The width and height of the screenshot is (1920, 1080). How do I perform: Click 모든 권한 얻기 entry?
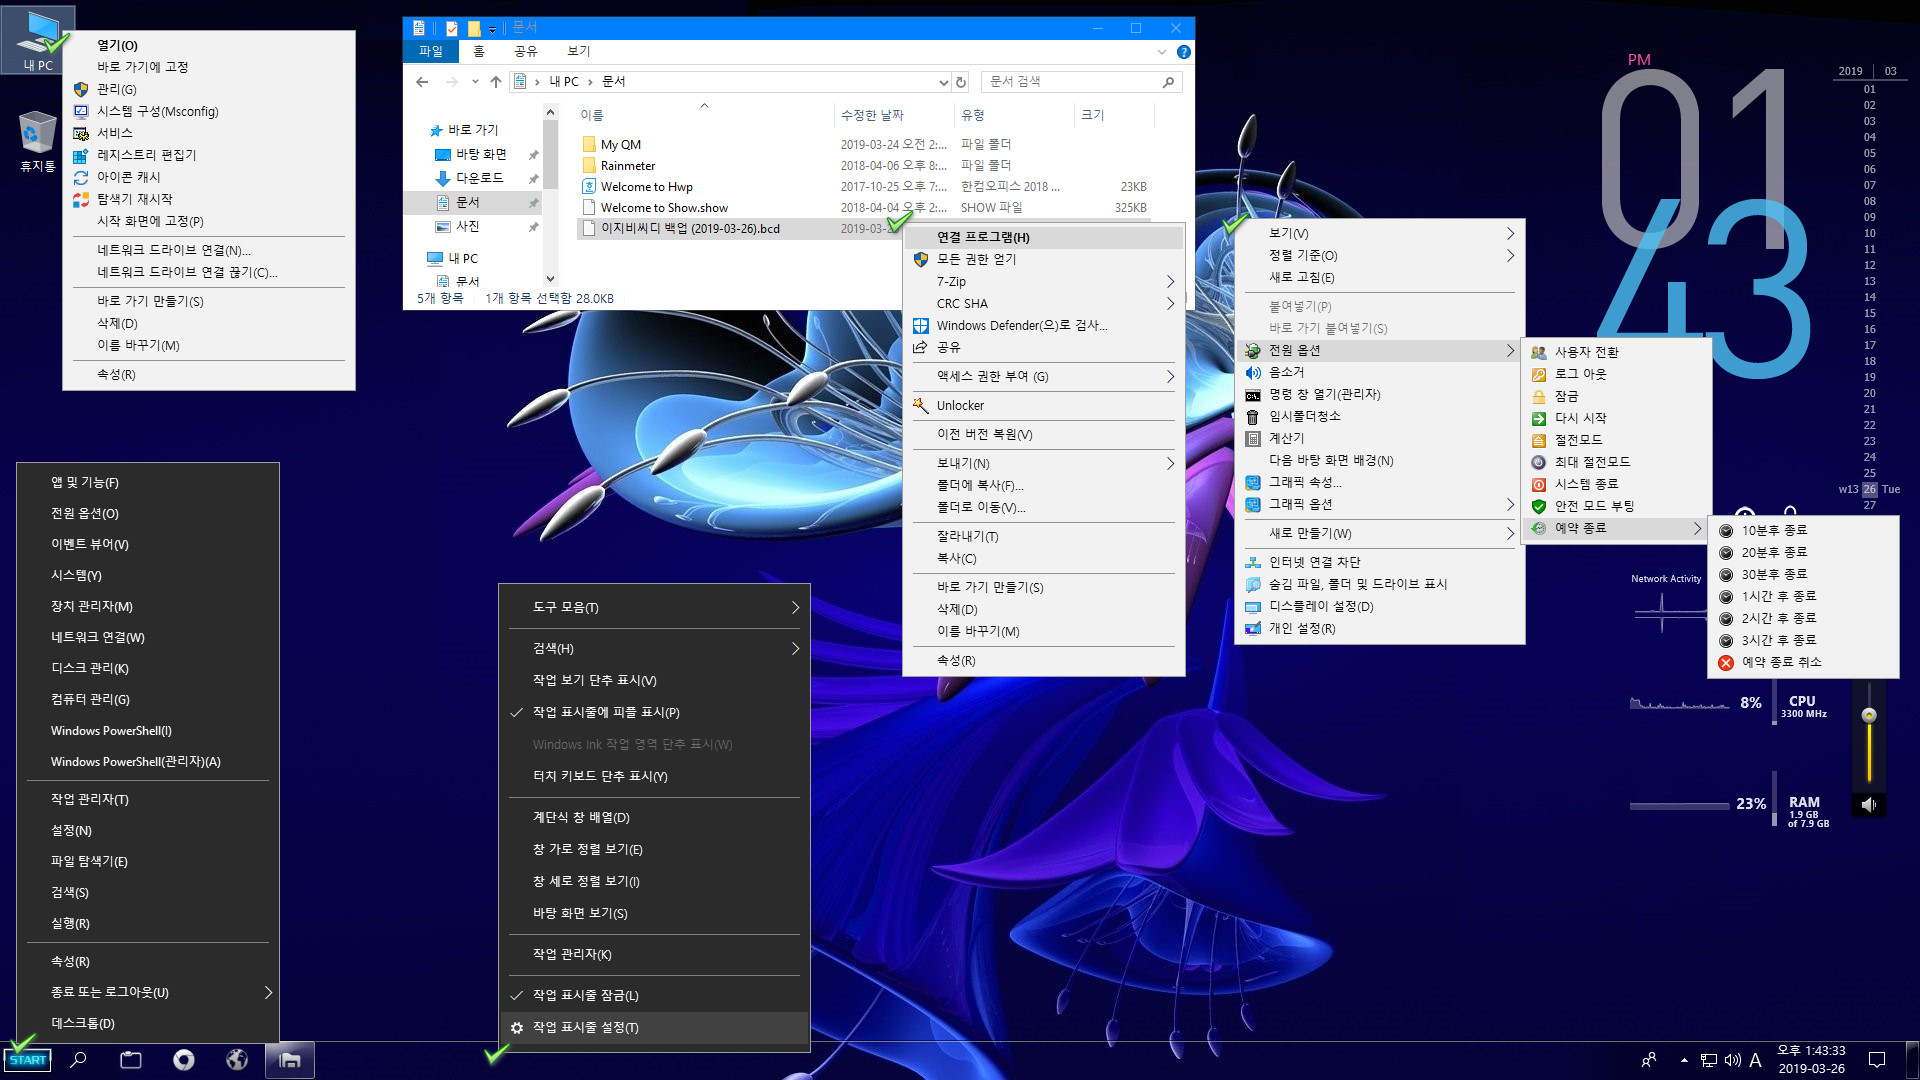[1043, 259]
